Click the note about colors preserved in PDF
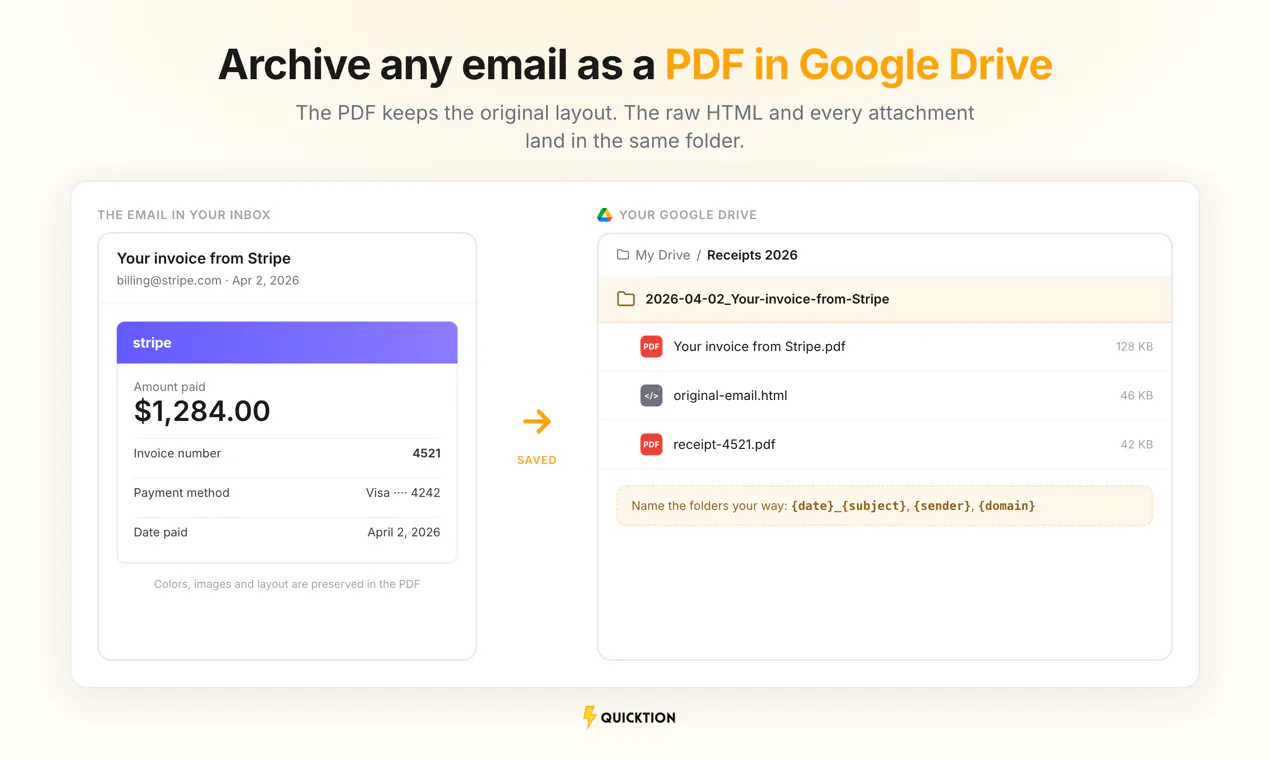 (x=287, y=584)
